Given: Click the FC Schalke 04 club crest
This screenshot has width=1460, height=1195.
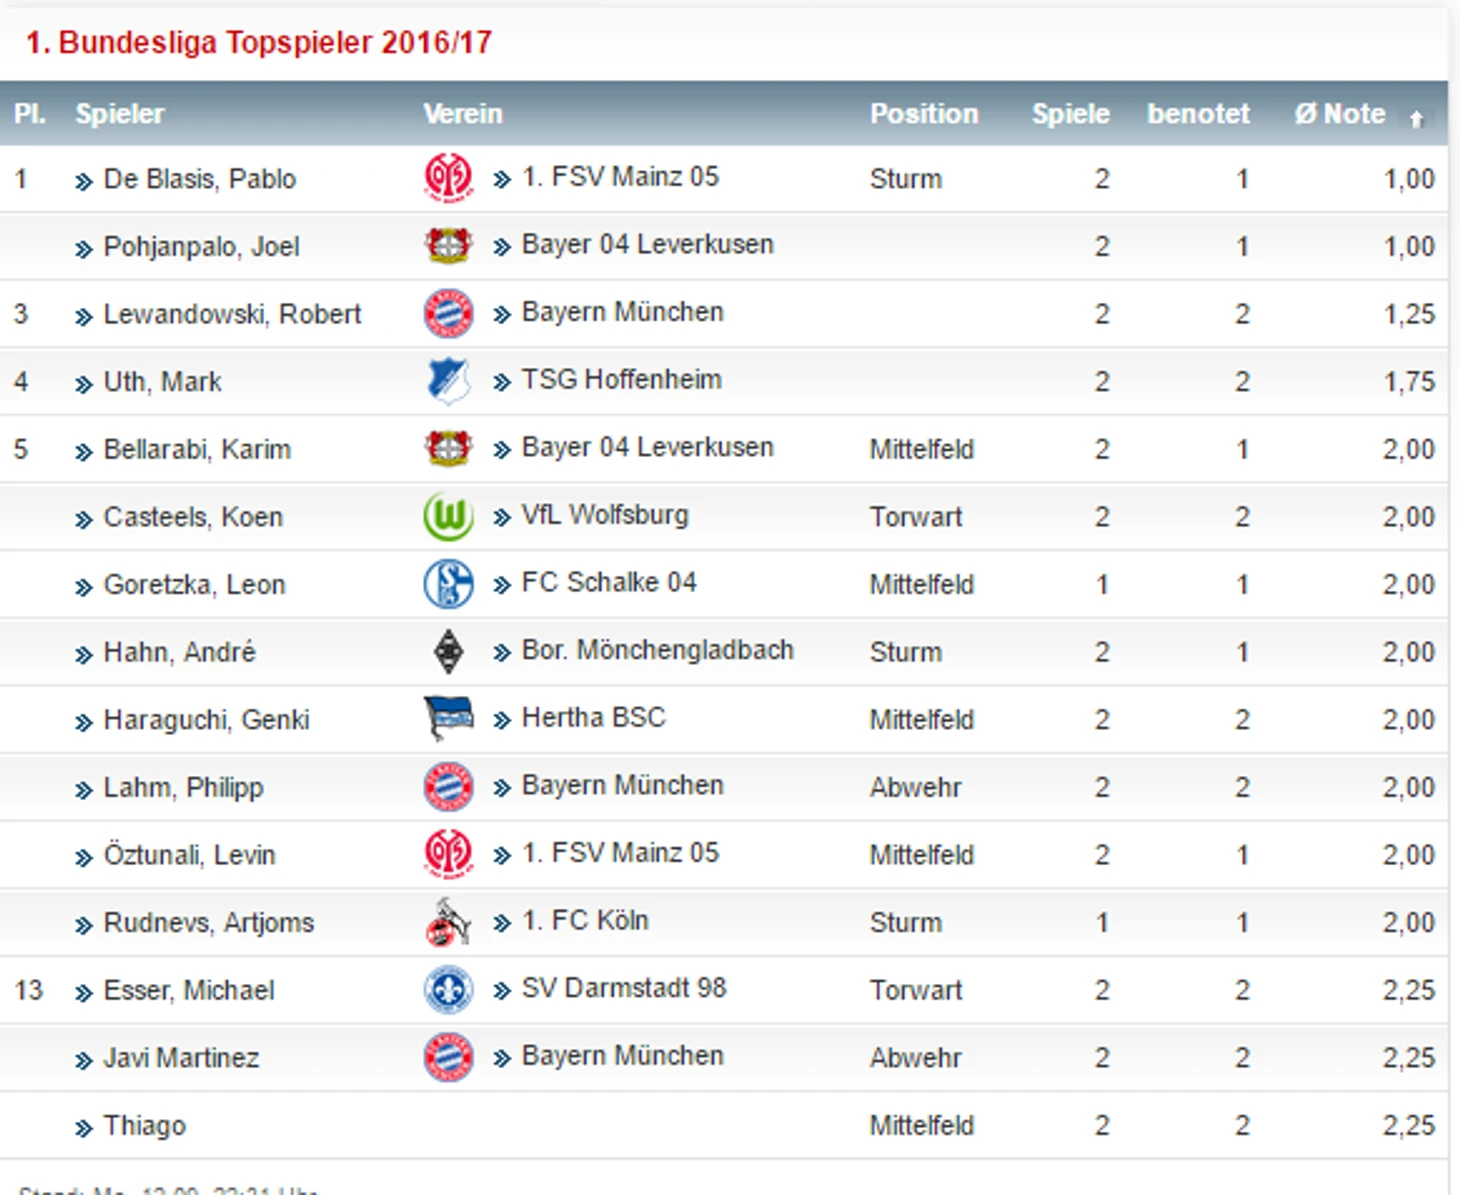Looking at the screenshot, I should (448, 584).
